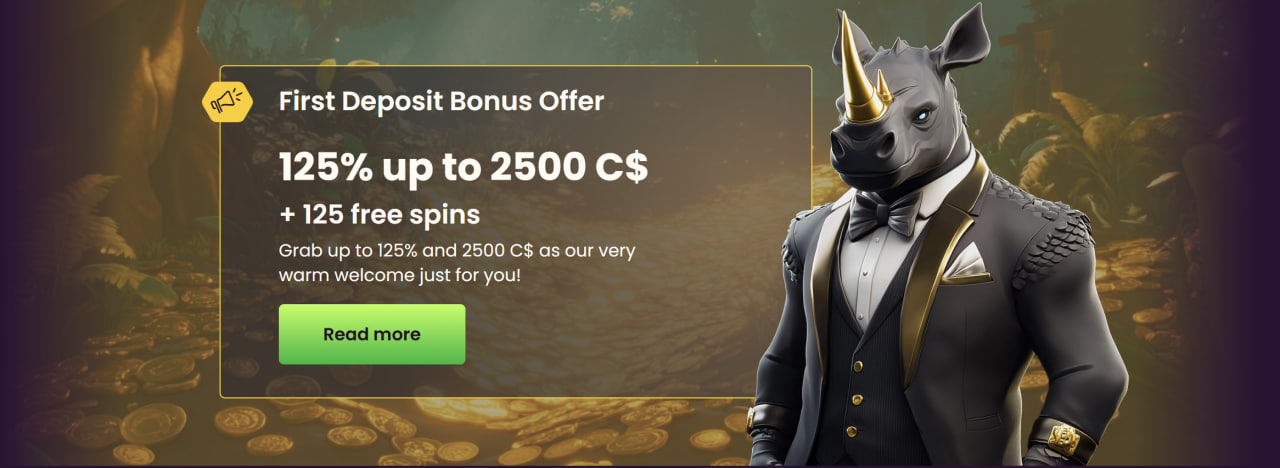Click the rhino's glowing eye

[921, 116]
